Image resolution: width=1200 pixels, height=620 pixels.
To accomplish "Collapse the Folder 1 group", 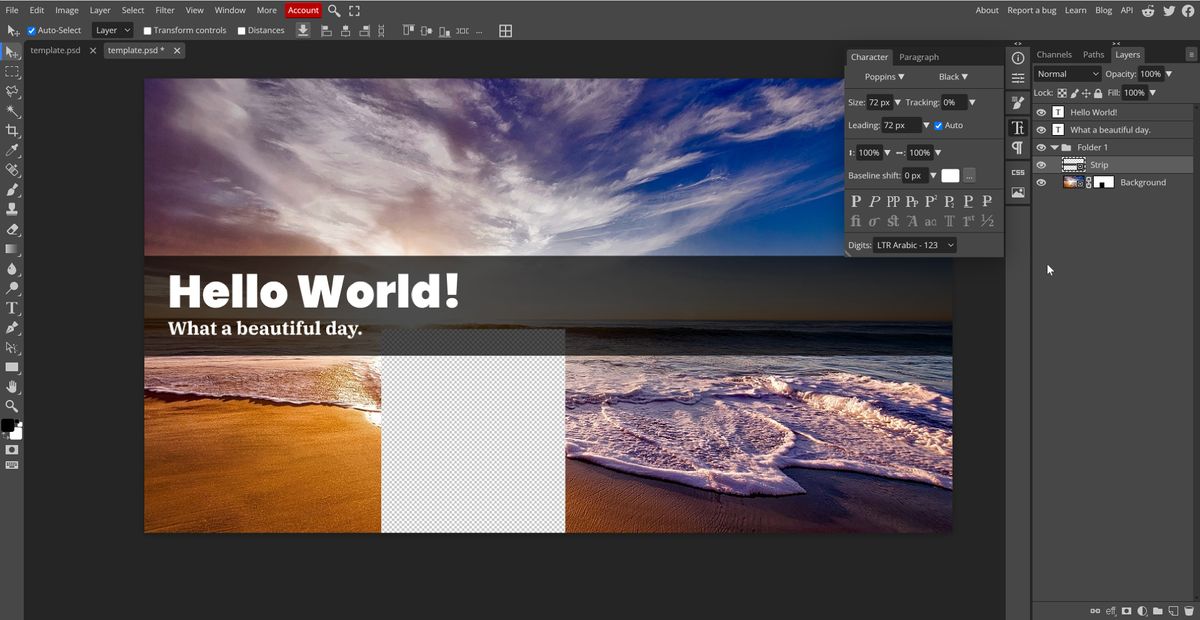I will 1054,148.
